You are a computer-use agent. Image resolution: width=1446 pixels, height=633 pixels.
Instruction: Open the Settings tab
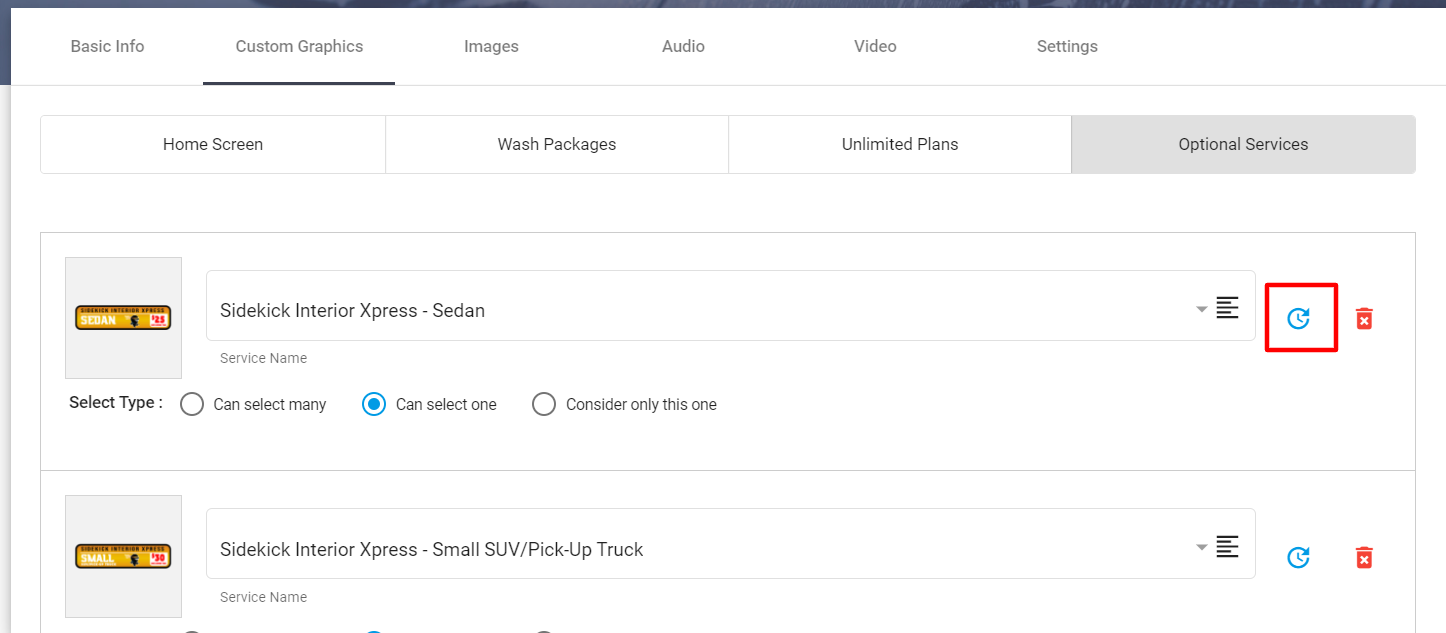[1067, 46]
